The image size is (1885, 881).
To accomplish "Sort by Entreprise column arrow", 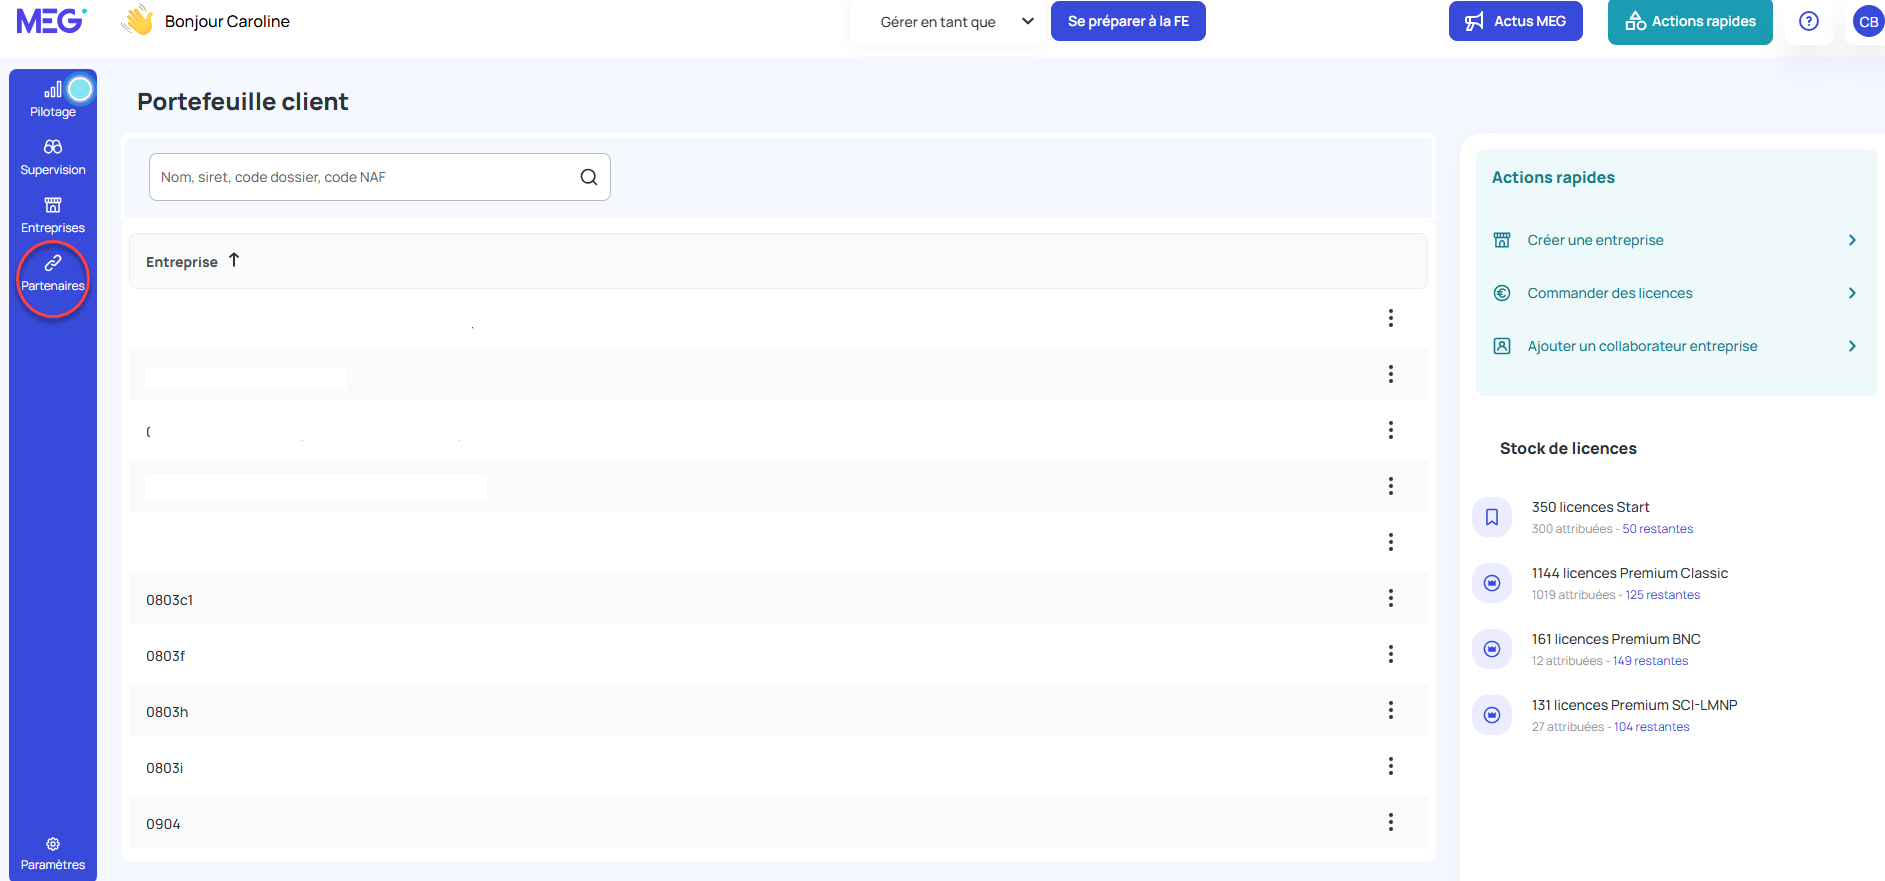I will (x=234, y=260).
